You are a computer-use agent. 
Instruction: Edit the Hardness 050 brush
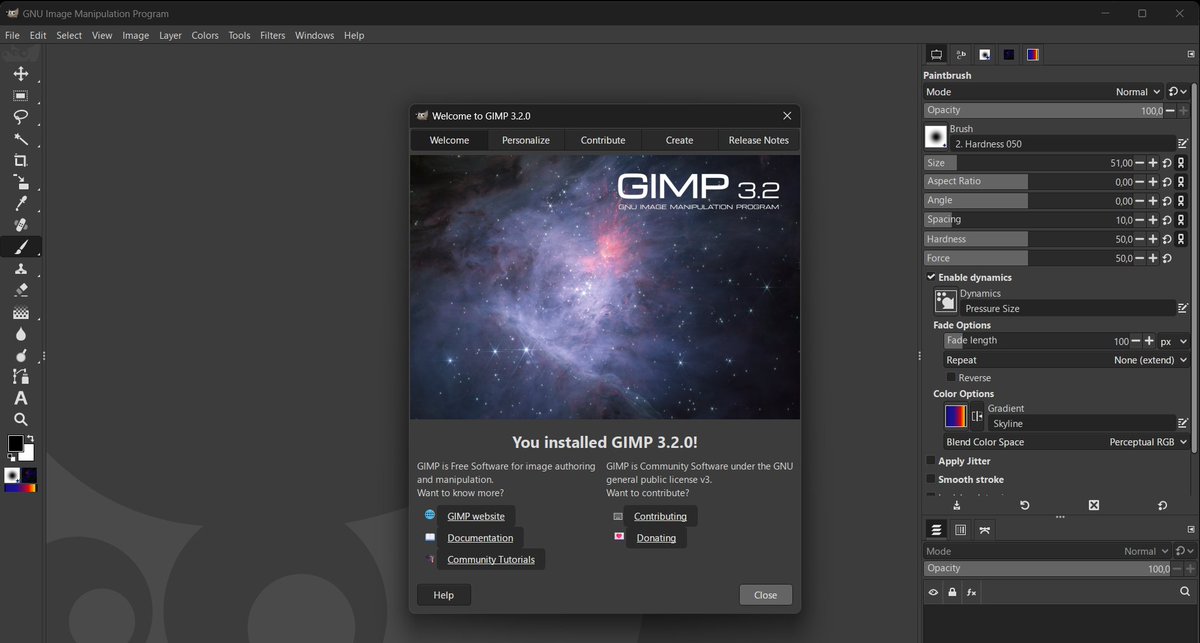[1182, 144]
